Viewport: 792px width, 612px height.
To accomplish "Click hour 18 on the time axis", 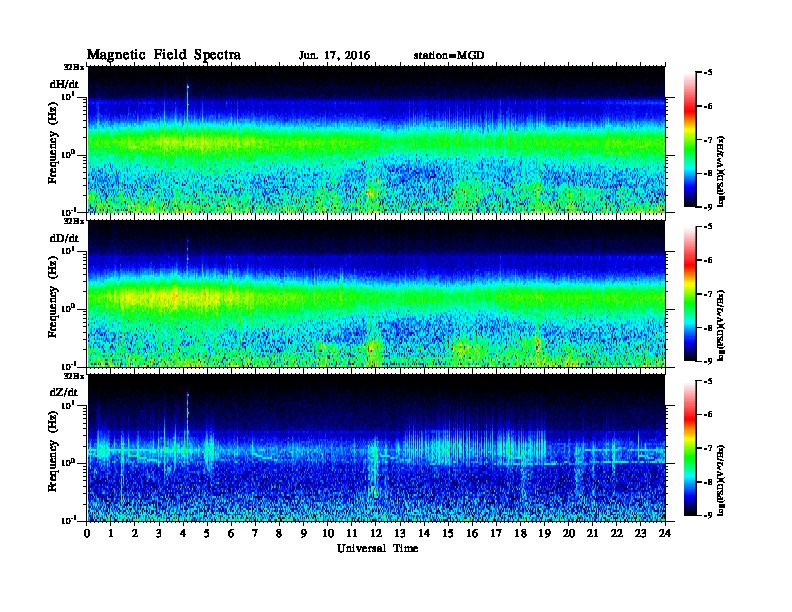I will point(520,534).
